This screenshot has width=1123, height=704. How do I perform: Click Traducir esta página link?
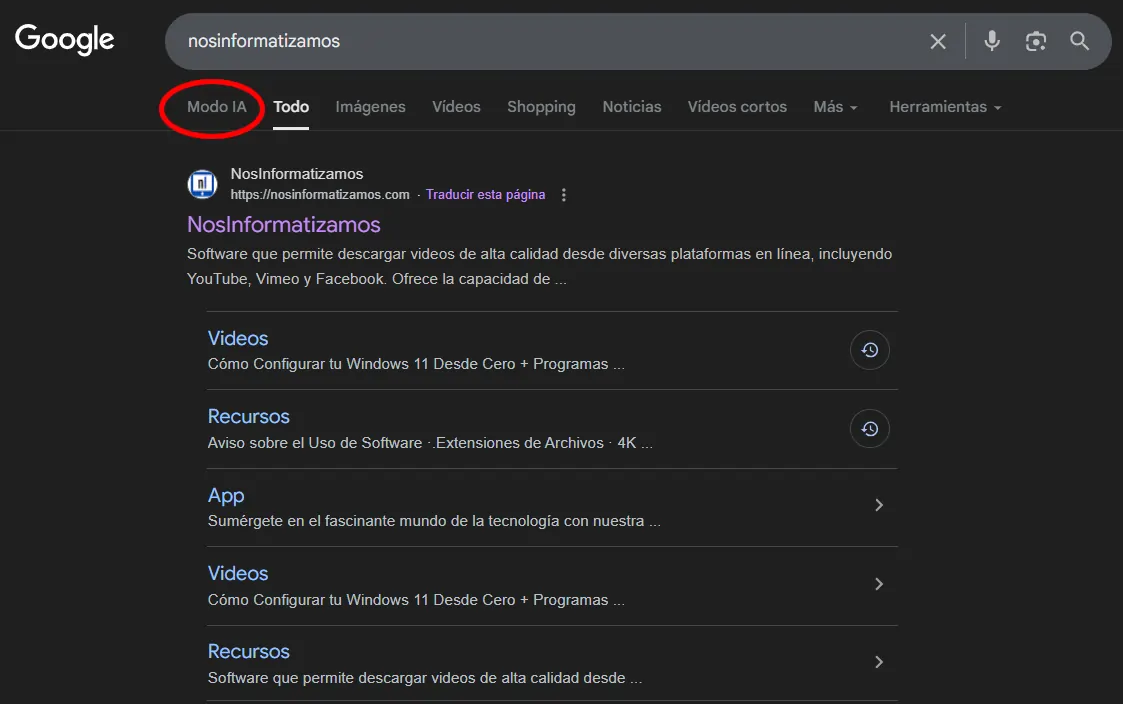[485, 195]
